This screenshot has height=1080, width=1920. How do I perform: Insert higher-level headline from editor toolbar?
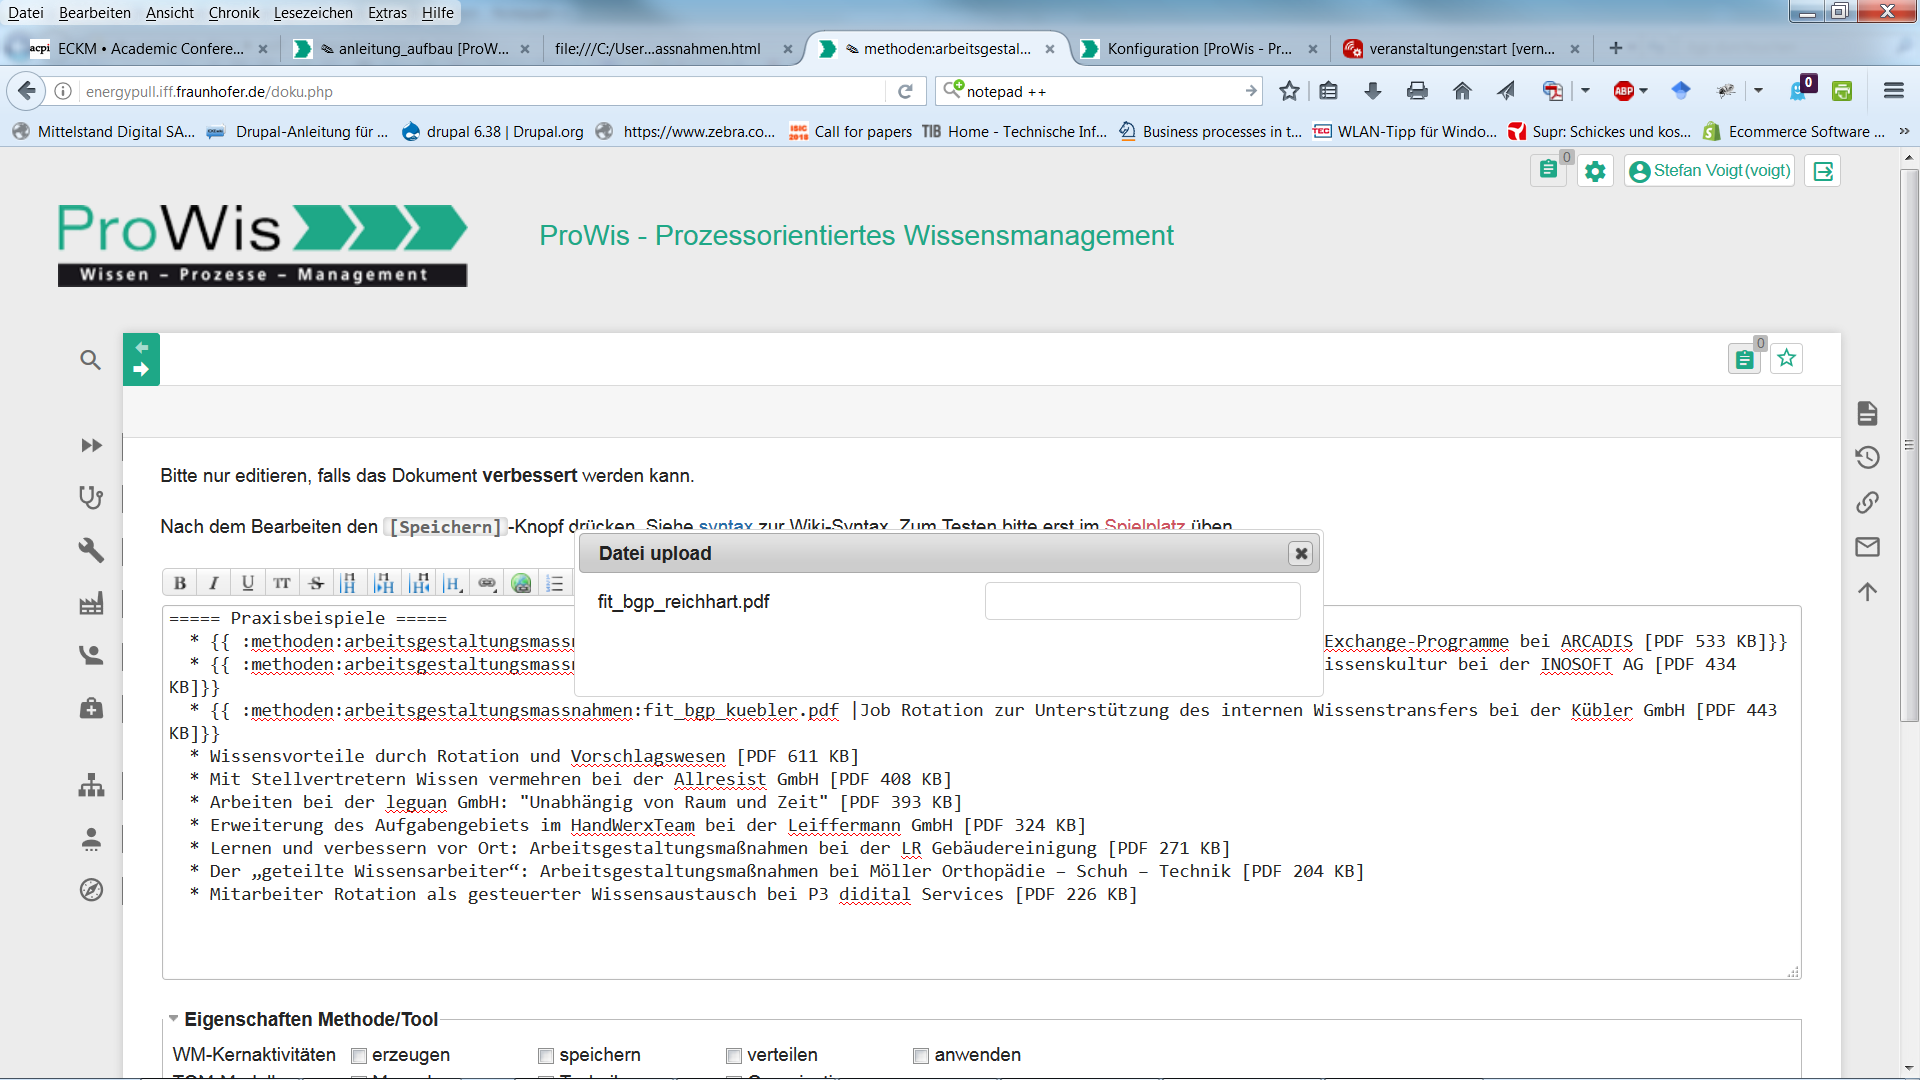click(420, 583)
